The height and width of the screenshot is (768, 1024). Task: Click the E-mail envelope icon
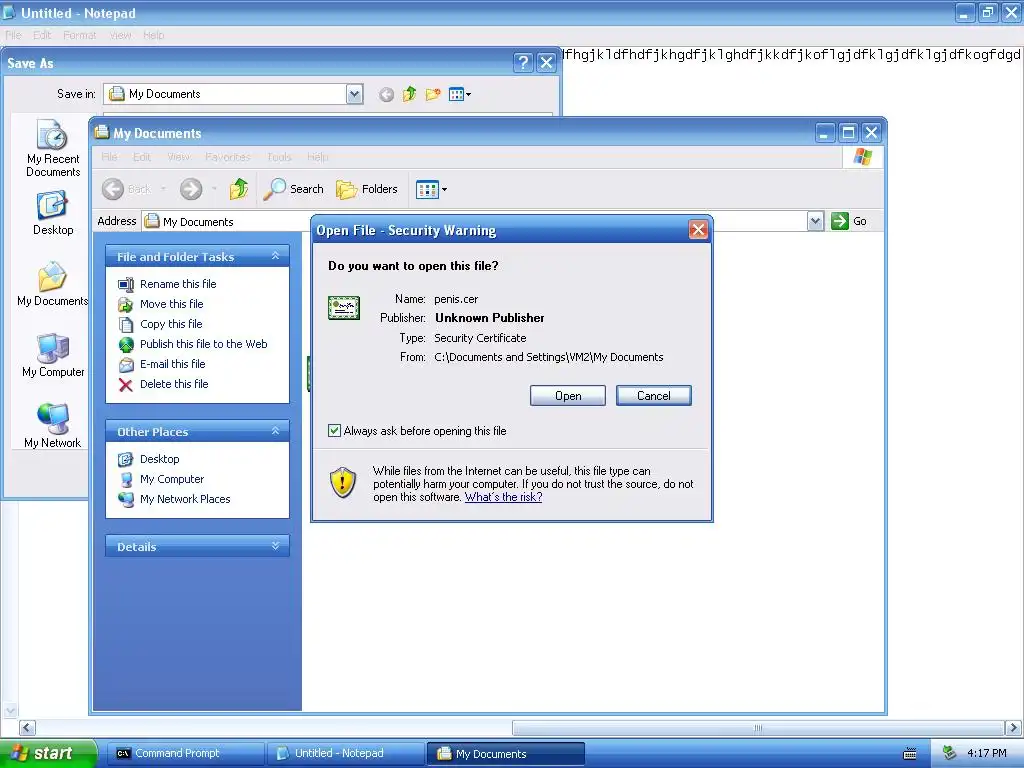point(125,364)
